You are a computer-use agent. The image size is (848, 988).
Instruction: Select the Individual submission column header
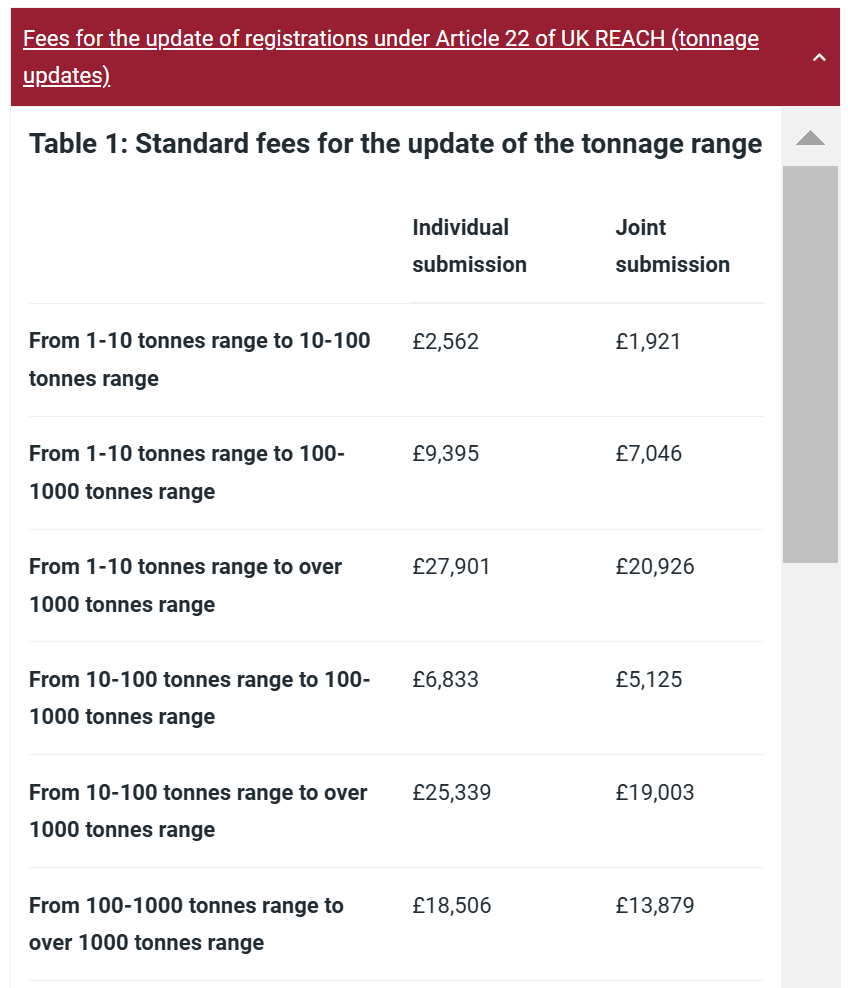469,246
